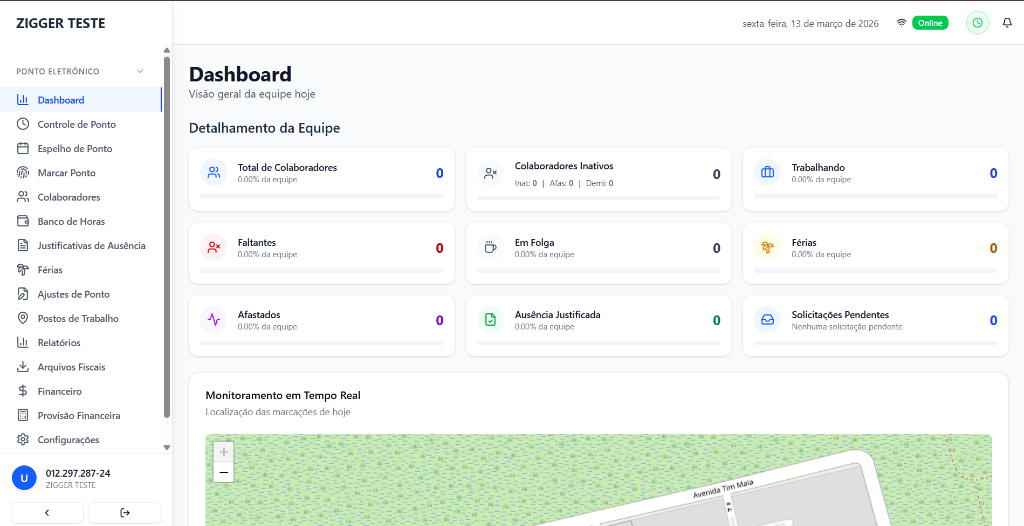The height and width of the screenshot is (526, 1024).
Task: Click the Em Folga card title
Action: [534, 242]
